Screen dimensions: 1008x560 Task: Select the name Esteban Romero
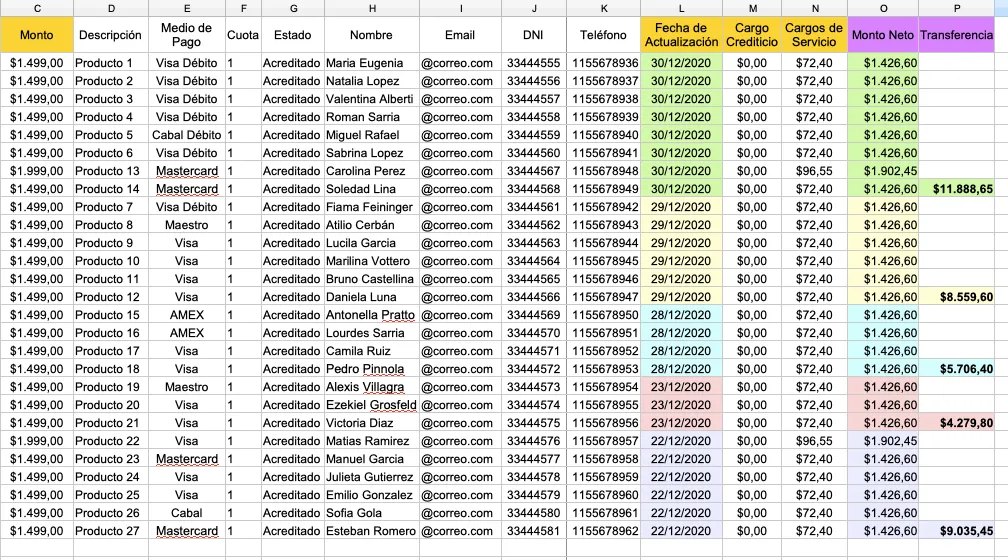click(371, 531)
